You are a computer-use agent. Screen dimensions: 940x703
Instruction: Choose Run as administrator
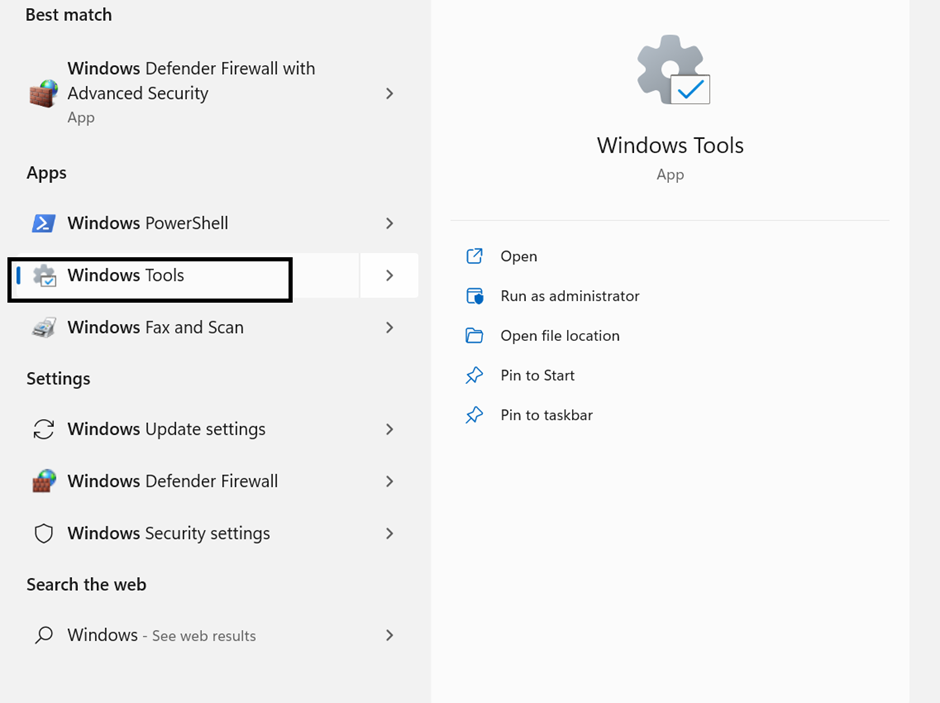pos(570,296)
